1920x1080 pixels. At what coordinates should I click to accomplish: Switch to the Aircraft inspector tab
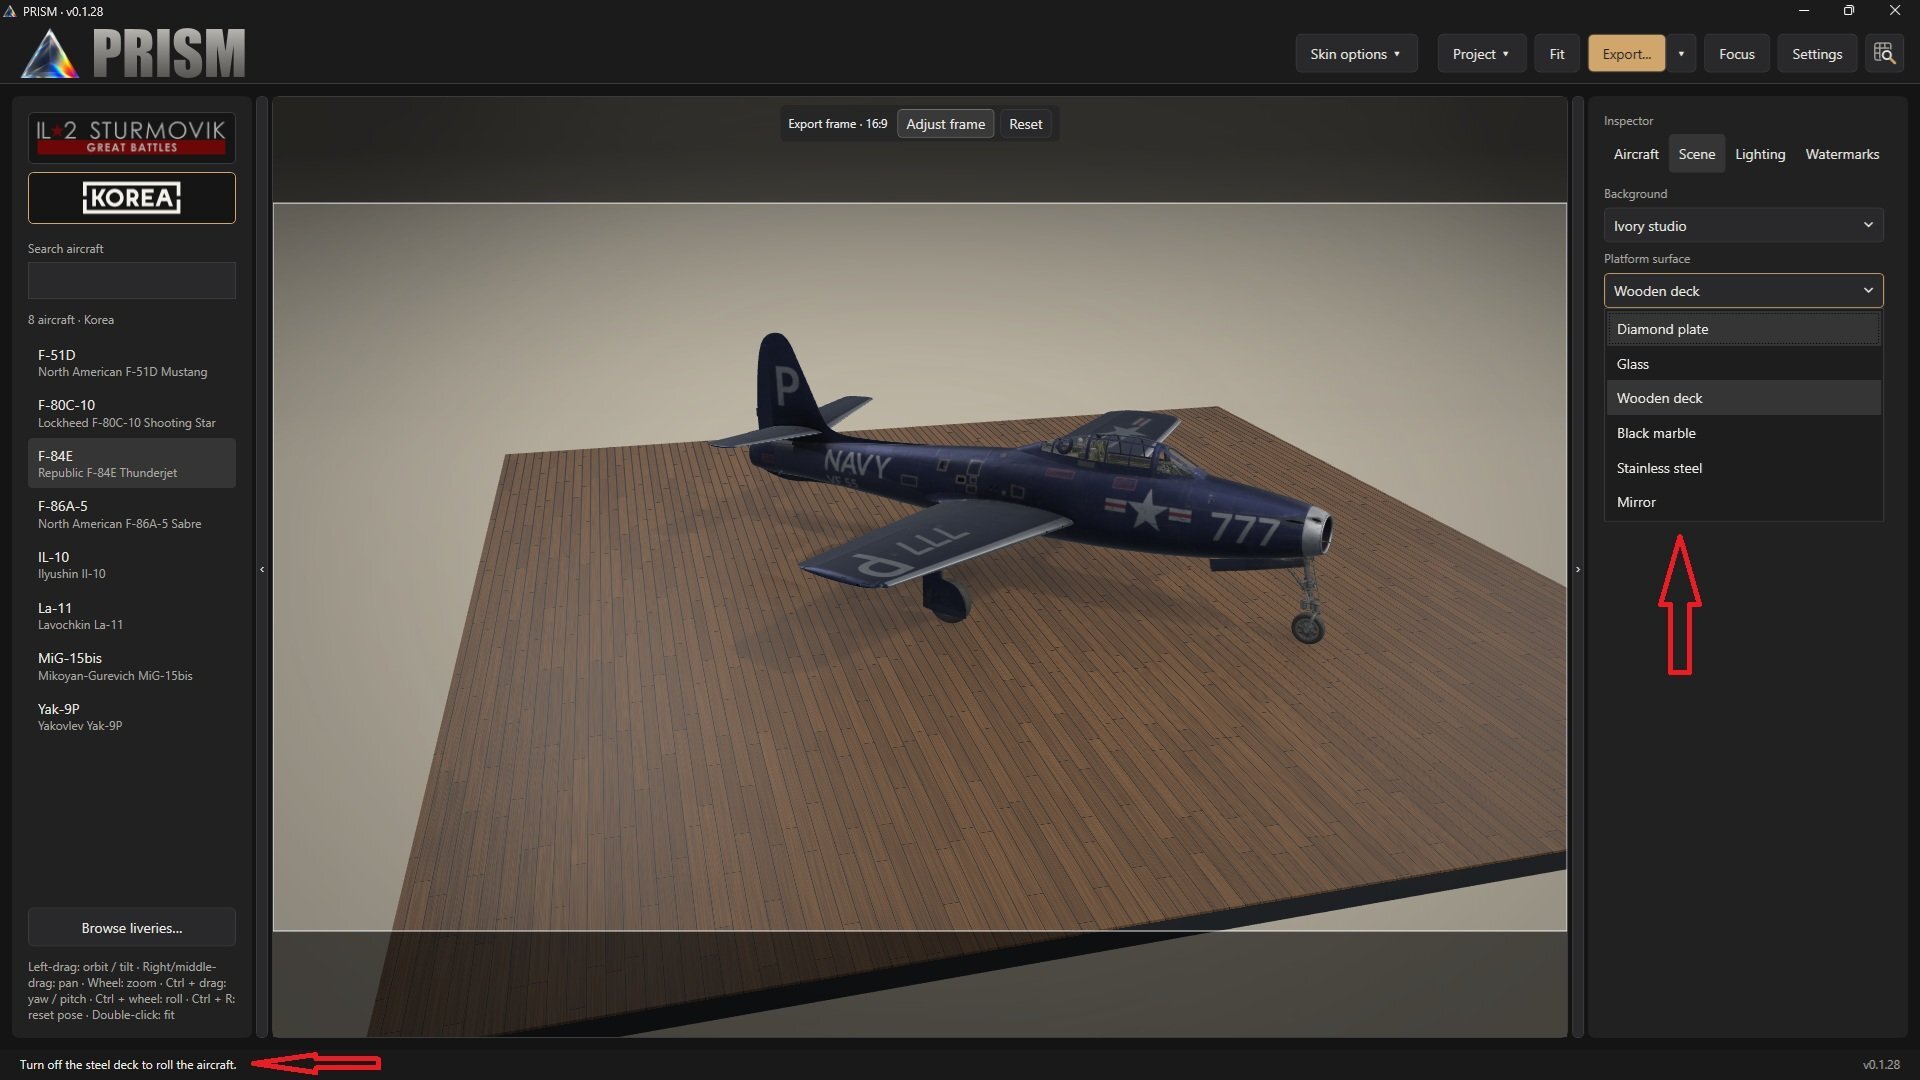1636,154
